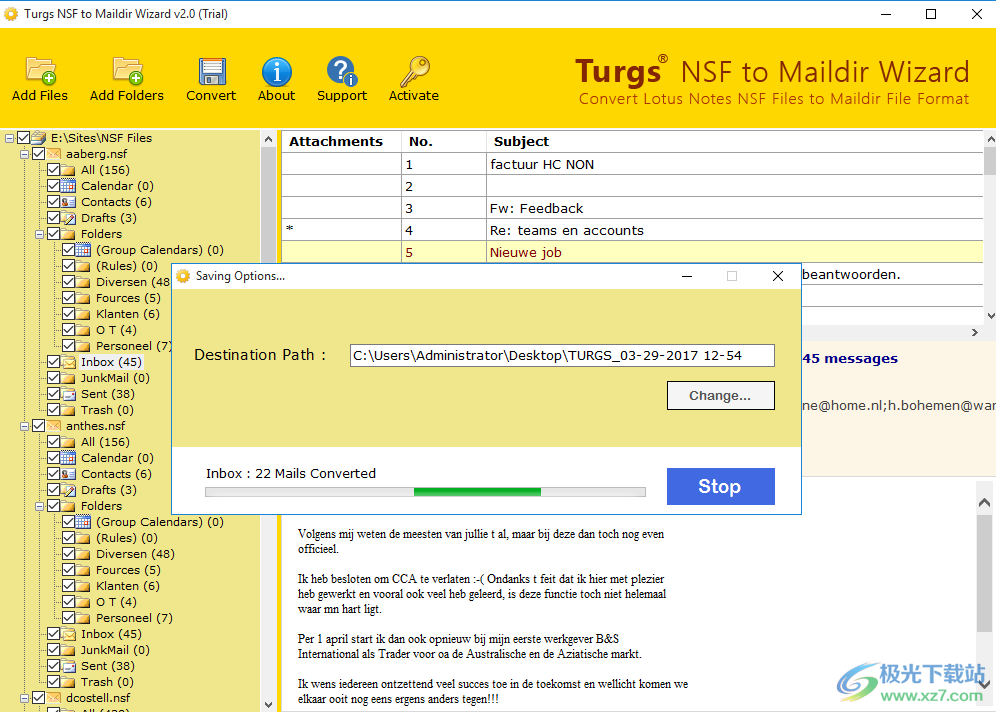Select Fources (5) under anthes.nsf

[128, 570]
